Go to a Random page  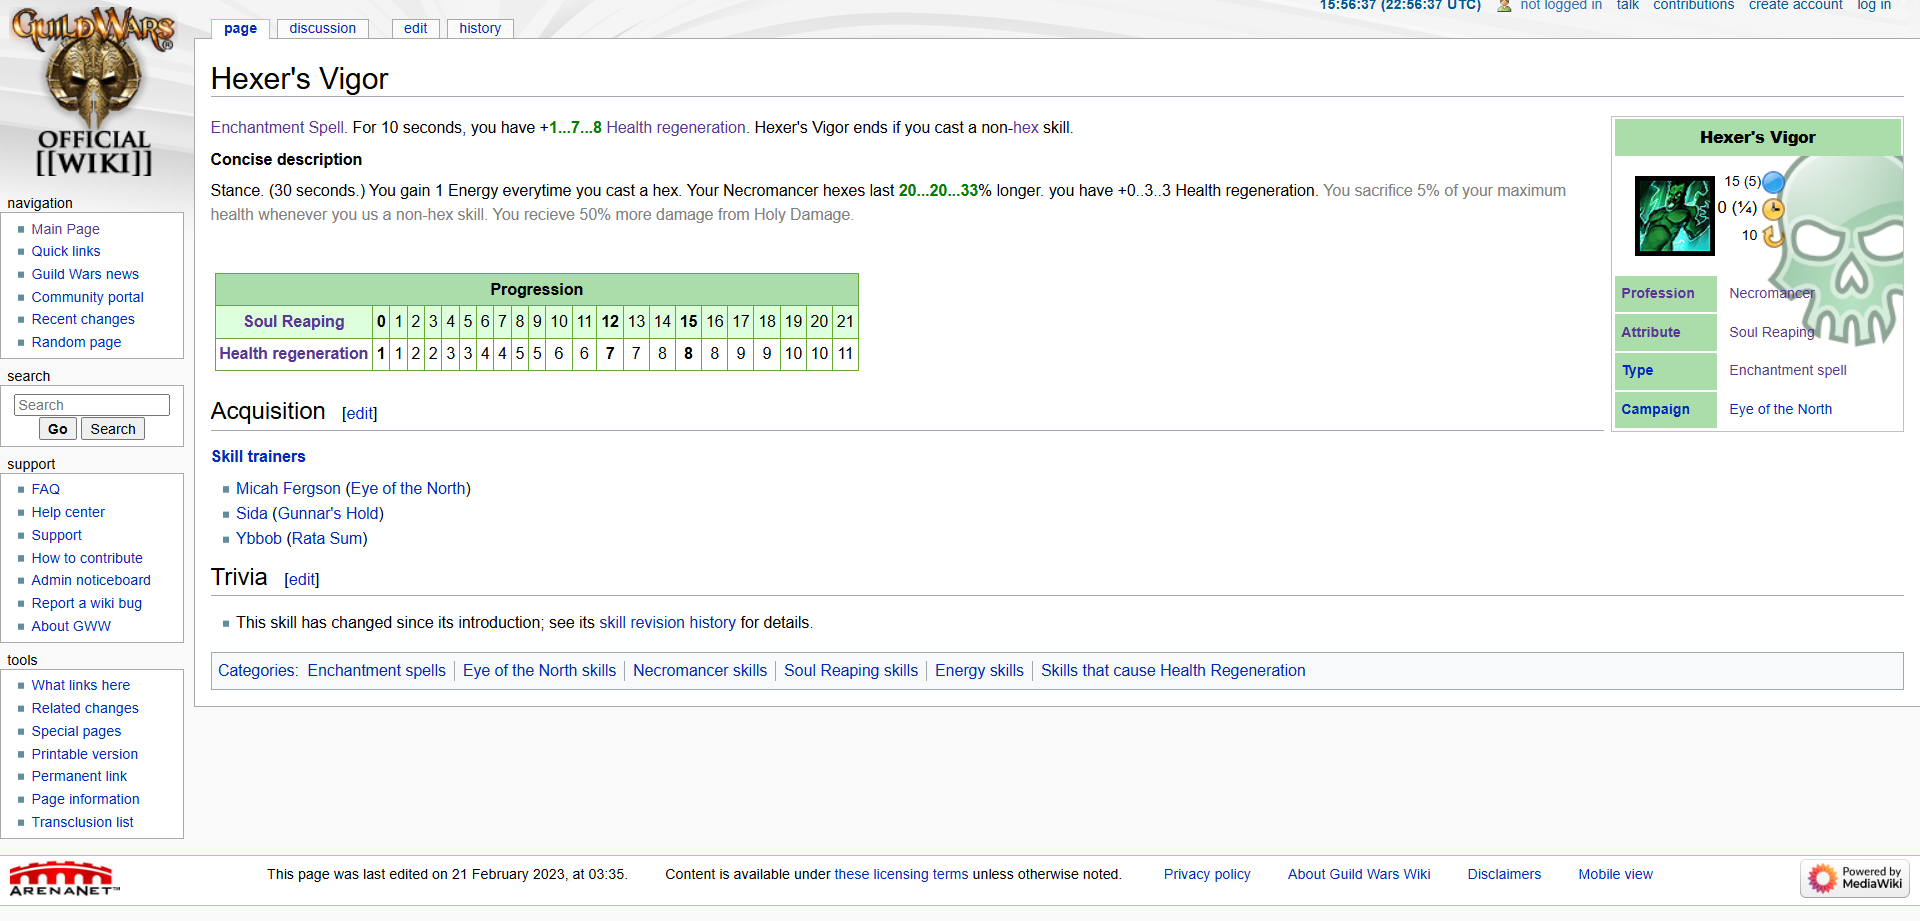76,342
